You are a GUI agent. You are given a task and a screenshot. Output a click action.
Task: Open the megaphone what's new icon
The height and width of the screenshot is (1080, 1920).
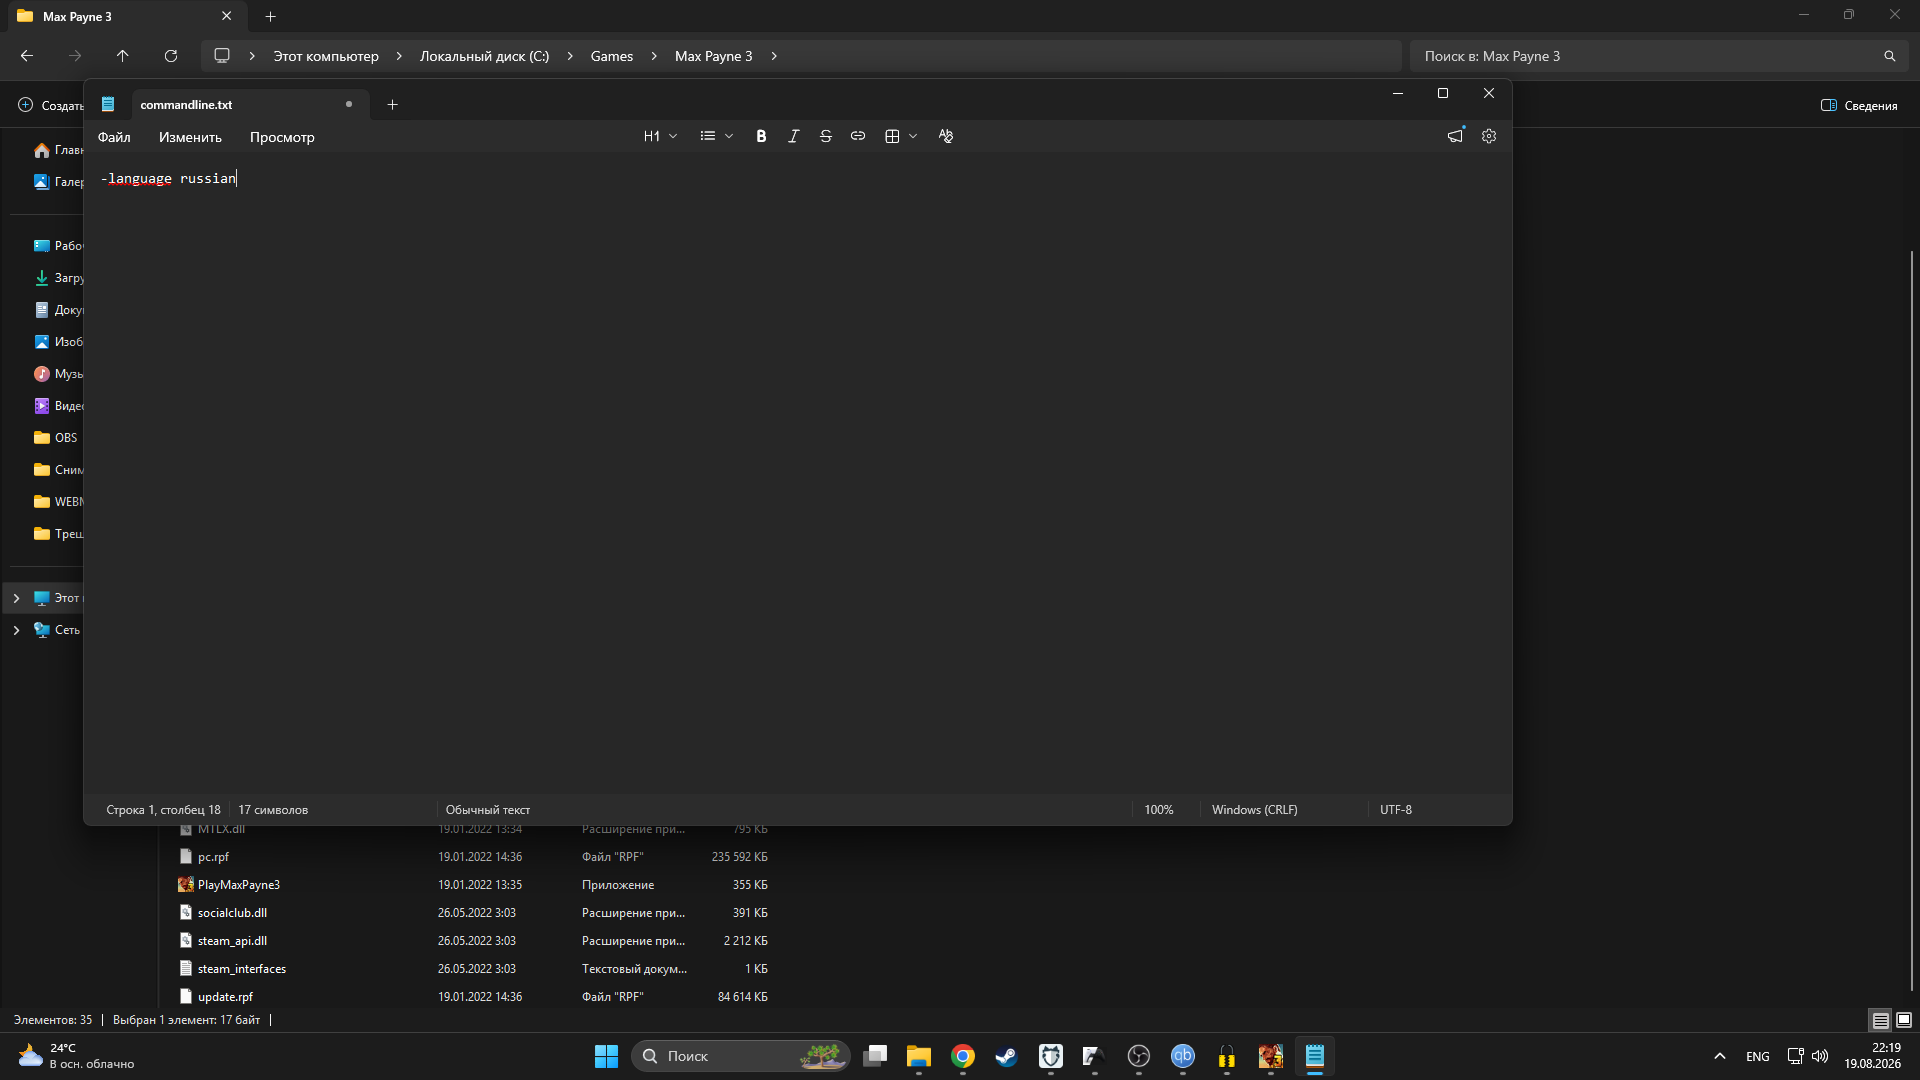coord(1455,136)
